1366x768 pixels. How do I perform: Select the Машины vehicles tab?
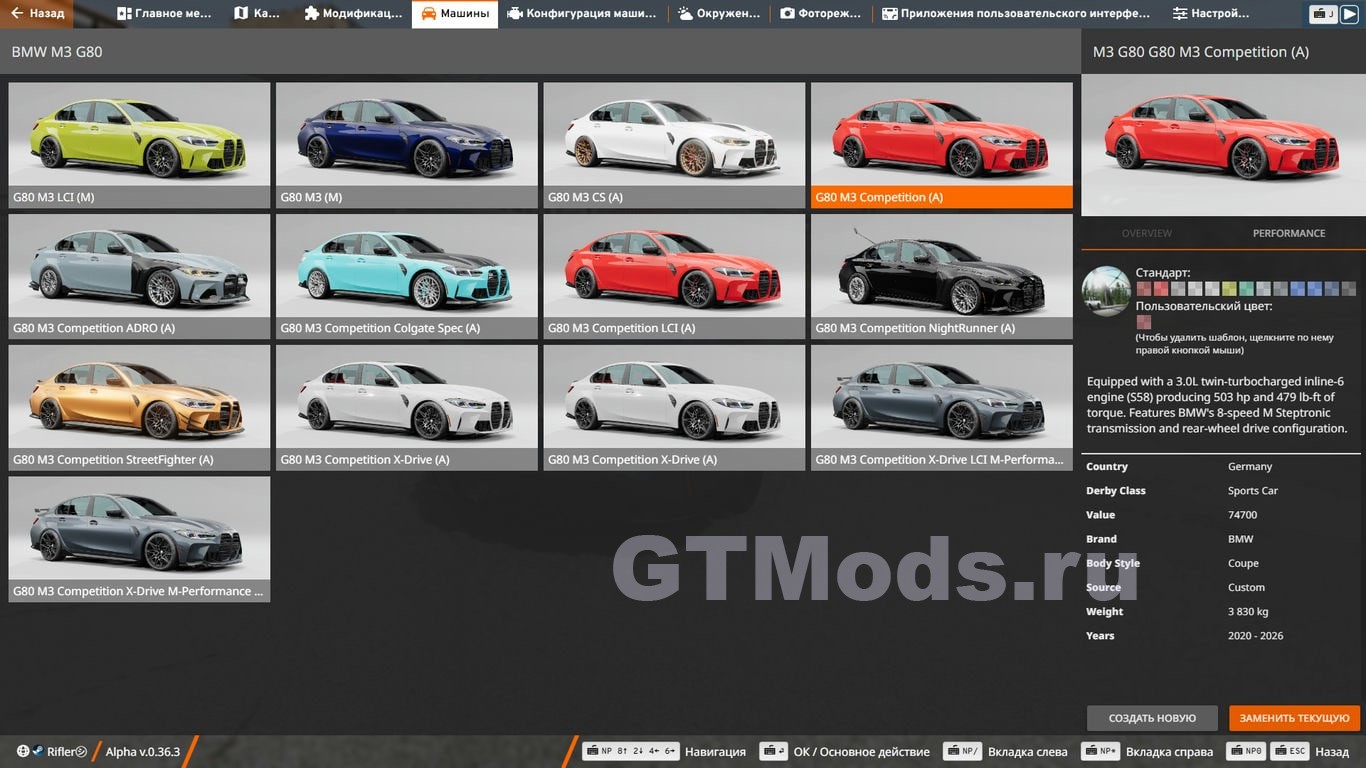tap(455, 14)
